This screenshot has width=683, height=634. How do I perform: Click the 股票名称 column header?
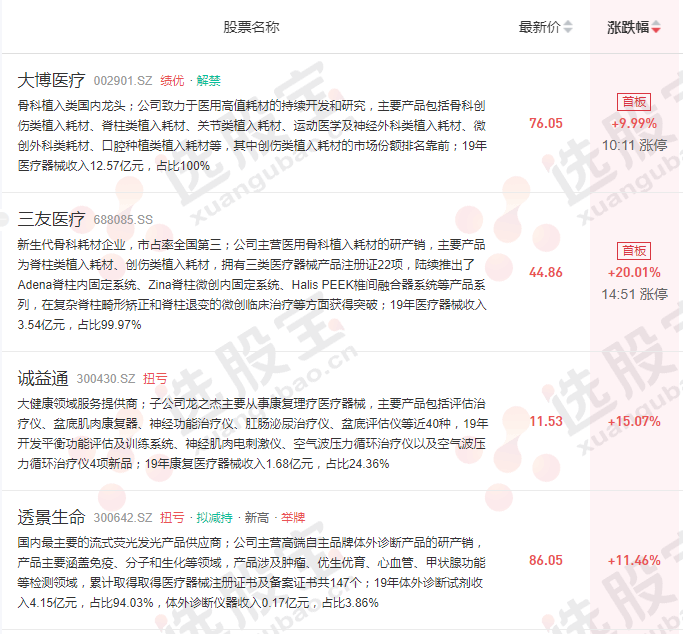tap(251, 27)
